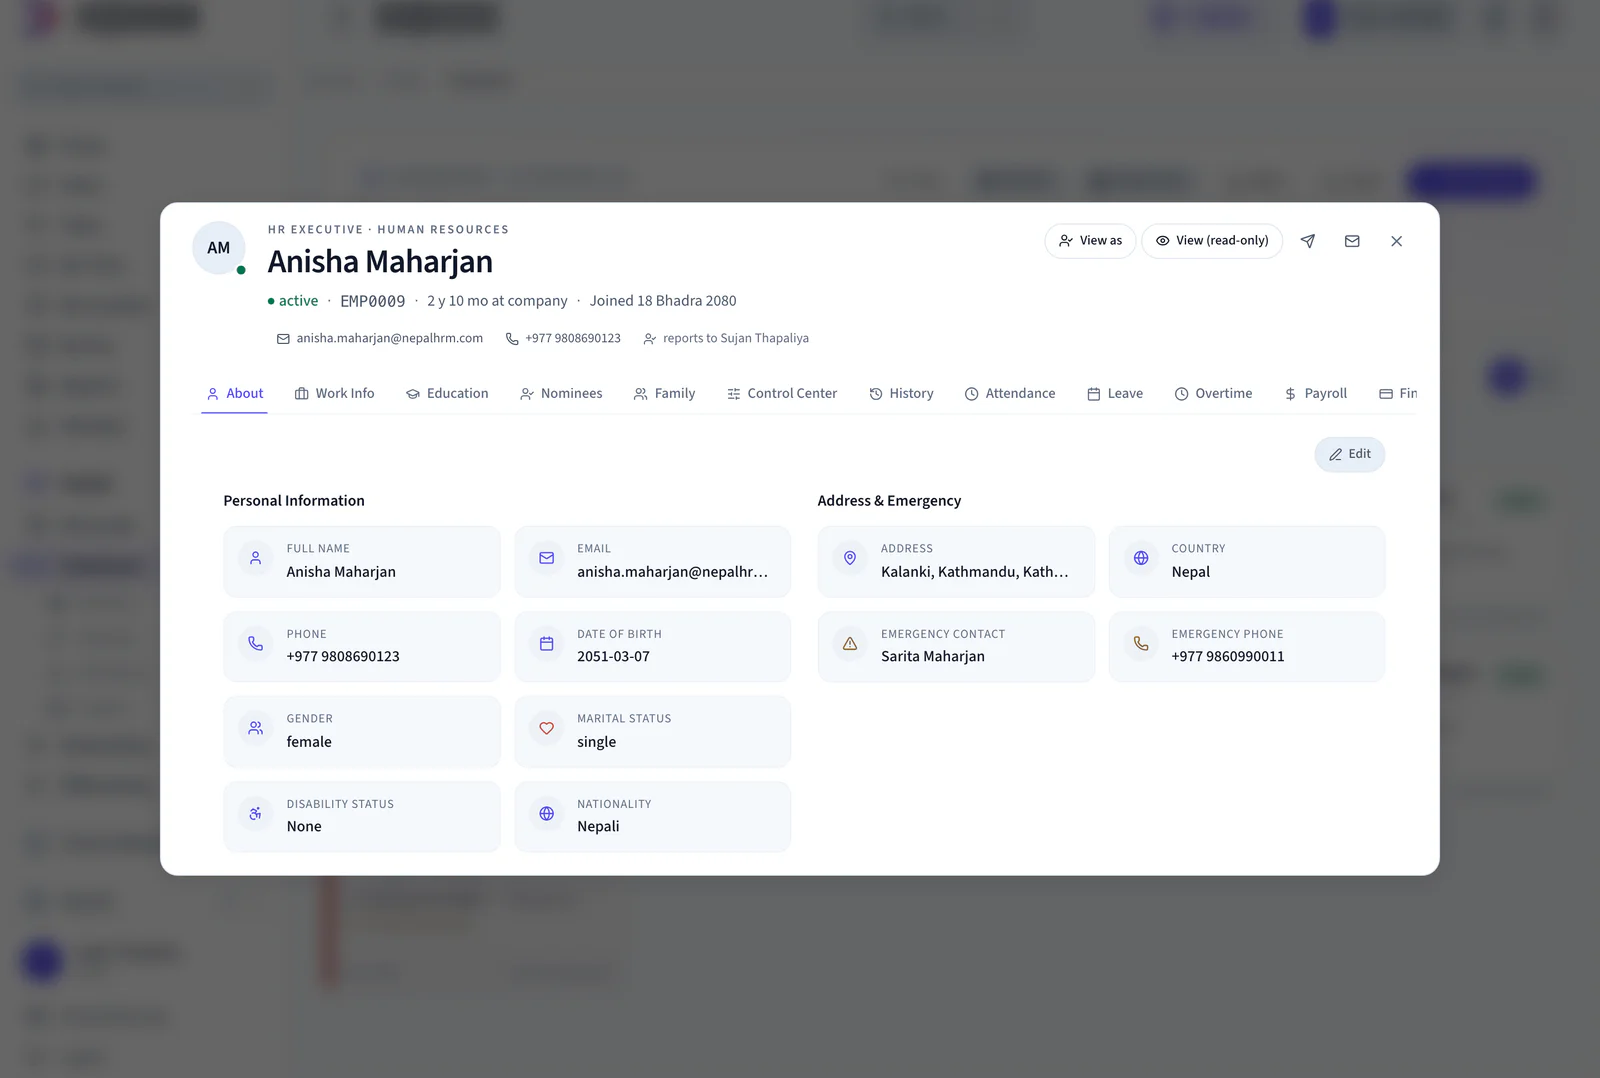Click the Edit button
Viewport: 1600px width, 1078px height.
1349,454
